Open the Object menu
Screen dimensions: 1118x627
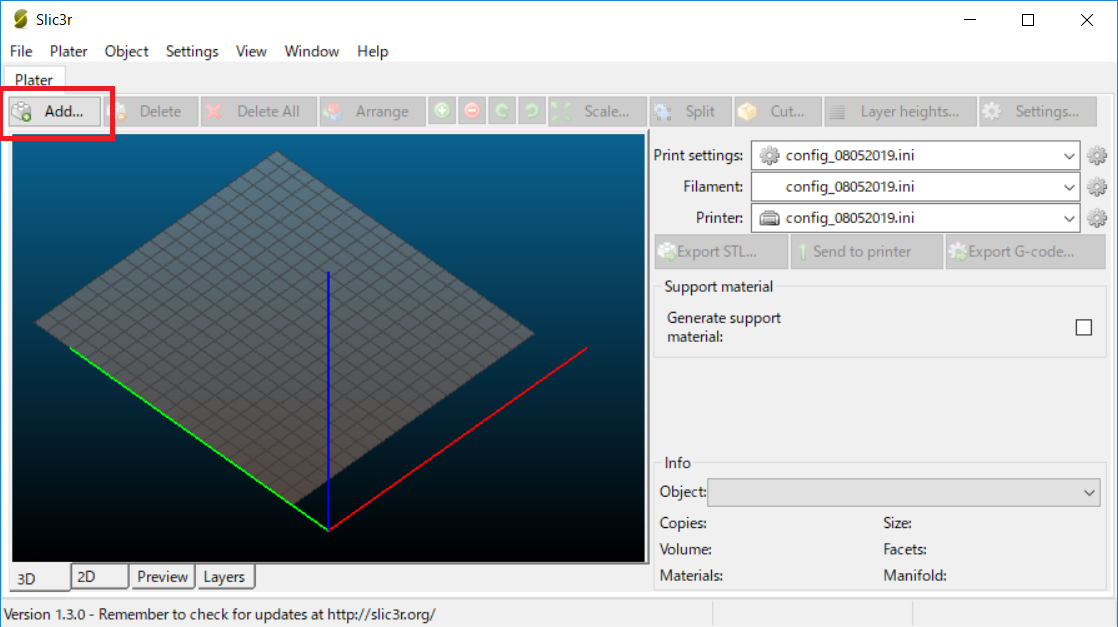126,51
